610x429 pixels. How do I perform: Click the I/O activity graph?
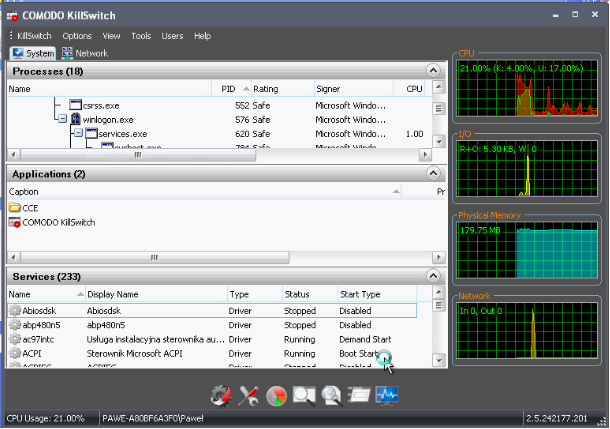(527, 169)
